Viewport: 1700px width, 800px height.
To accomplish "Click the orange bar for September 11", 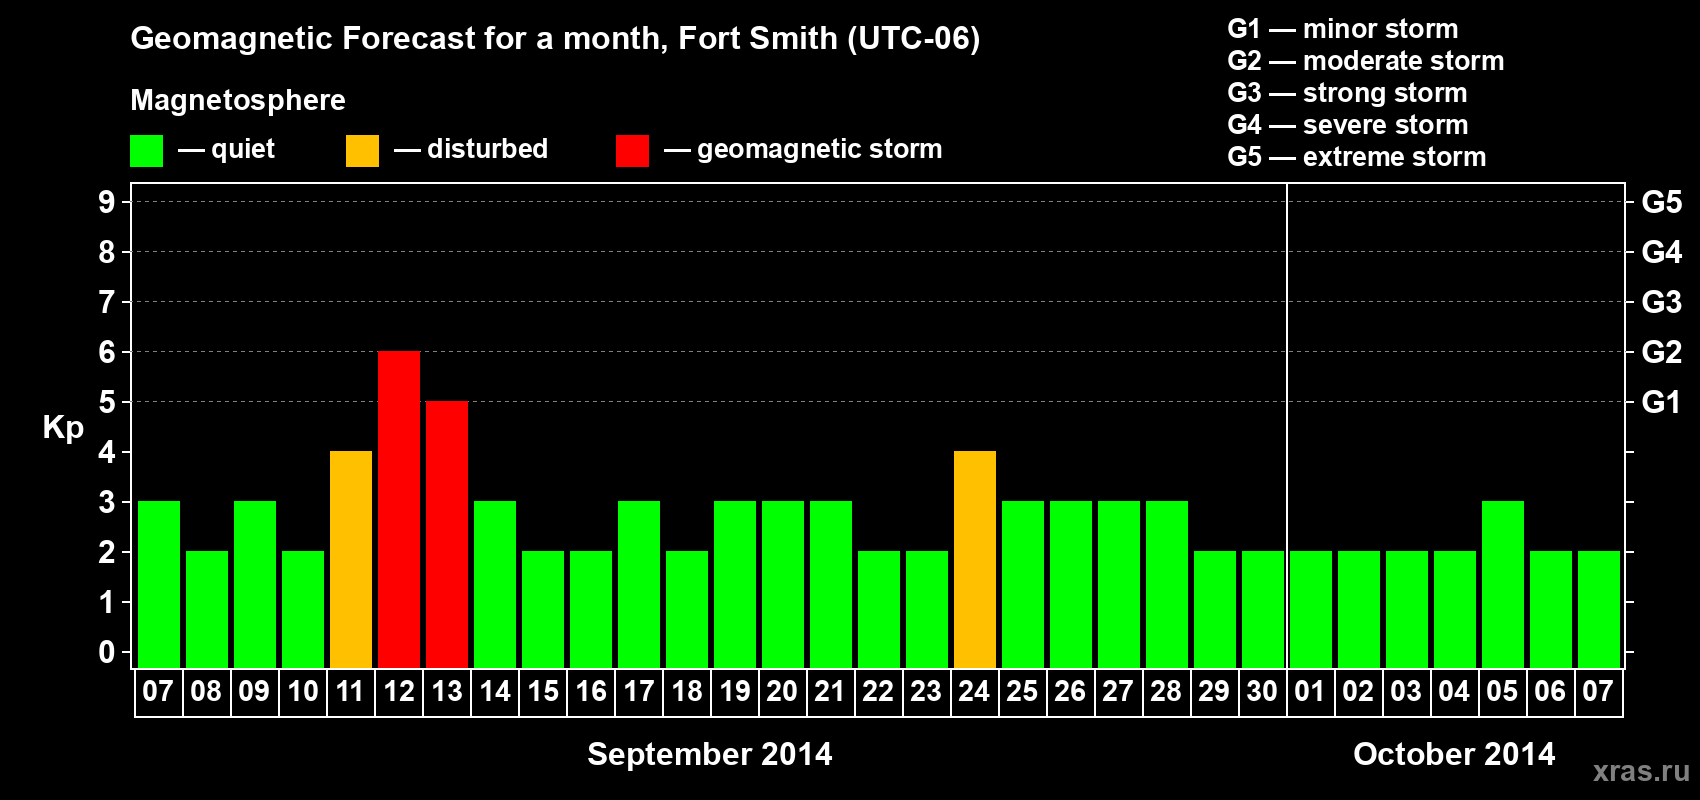I will pos(351,559).
